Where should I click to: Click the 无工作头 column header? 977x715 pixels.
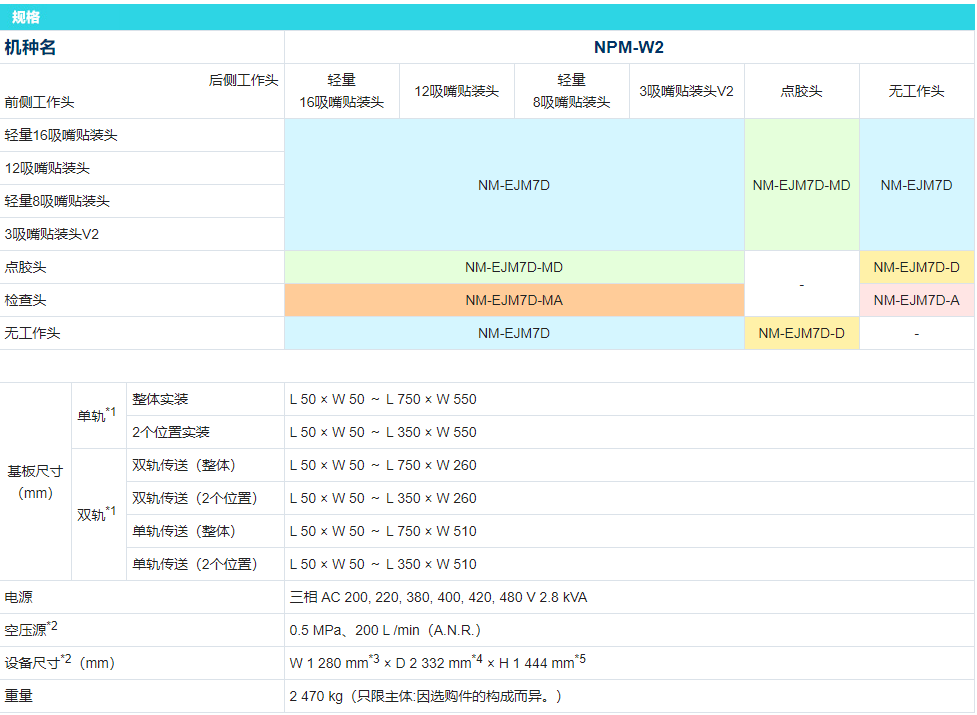click(916, 91)
